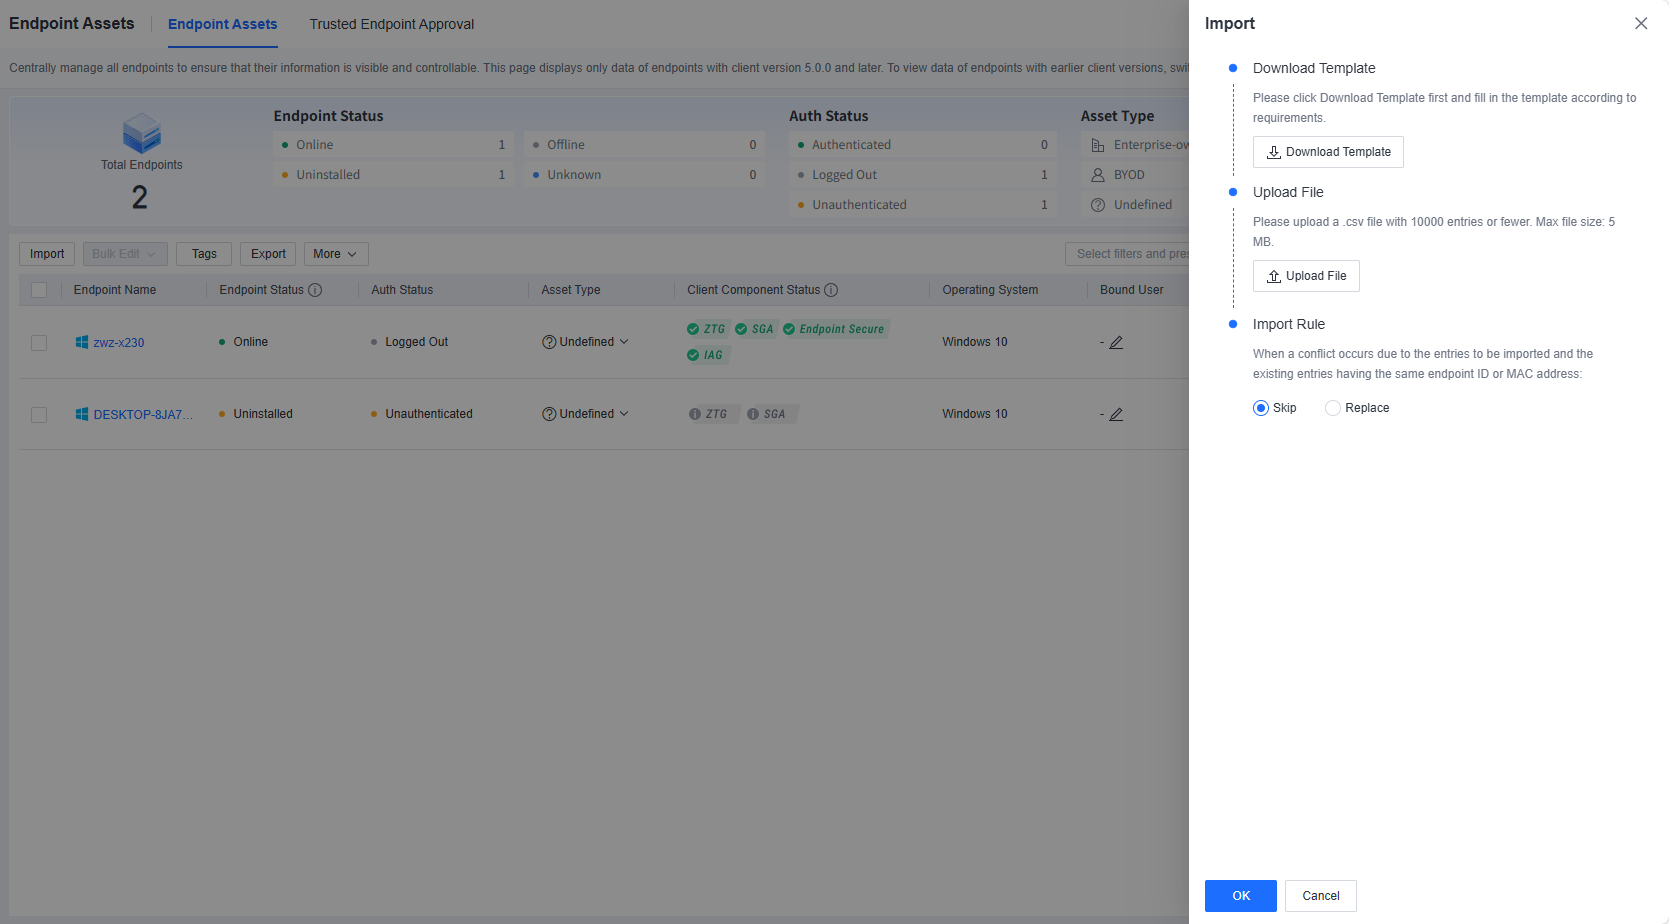Filter by Offline endpoint status
1669x924 pixels.
pos(644,145)
